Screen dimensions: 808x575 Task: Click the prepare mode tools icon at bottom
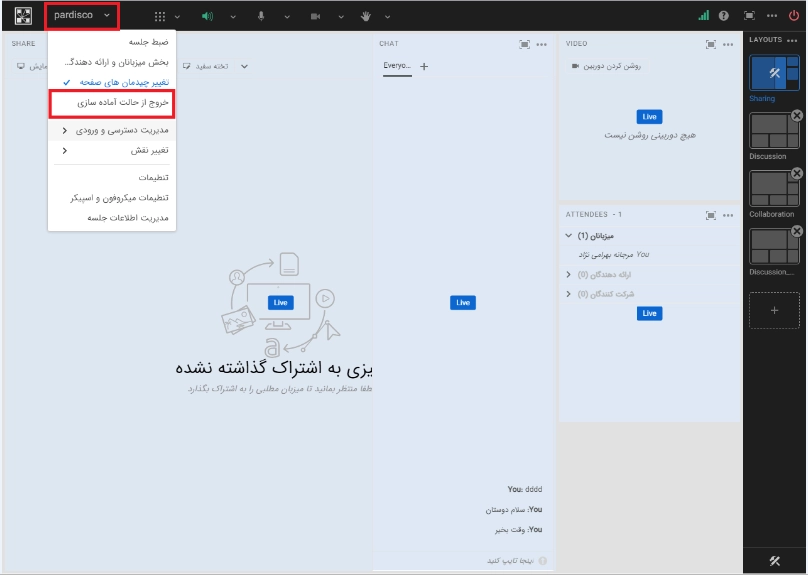pyautogui.click(x=775, y=561)
